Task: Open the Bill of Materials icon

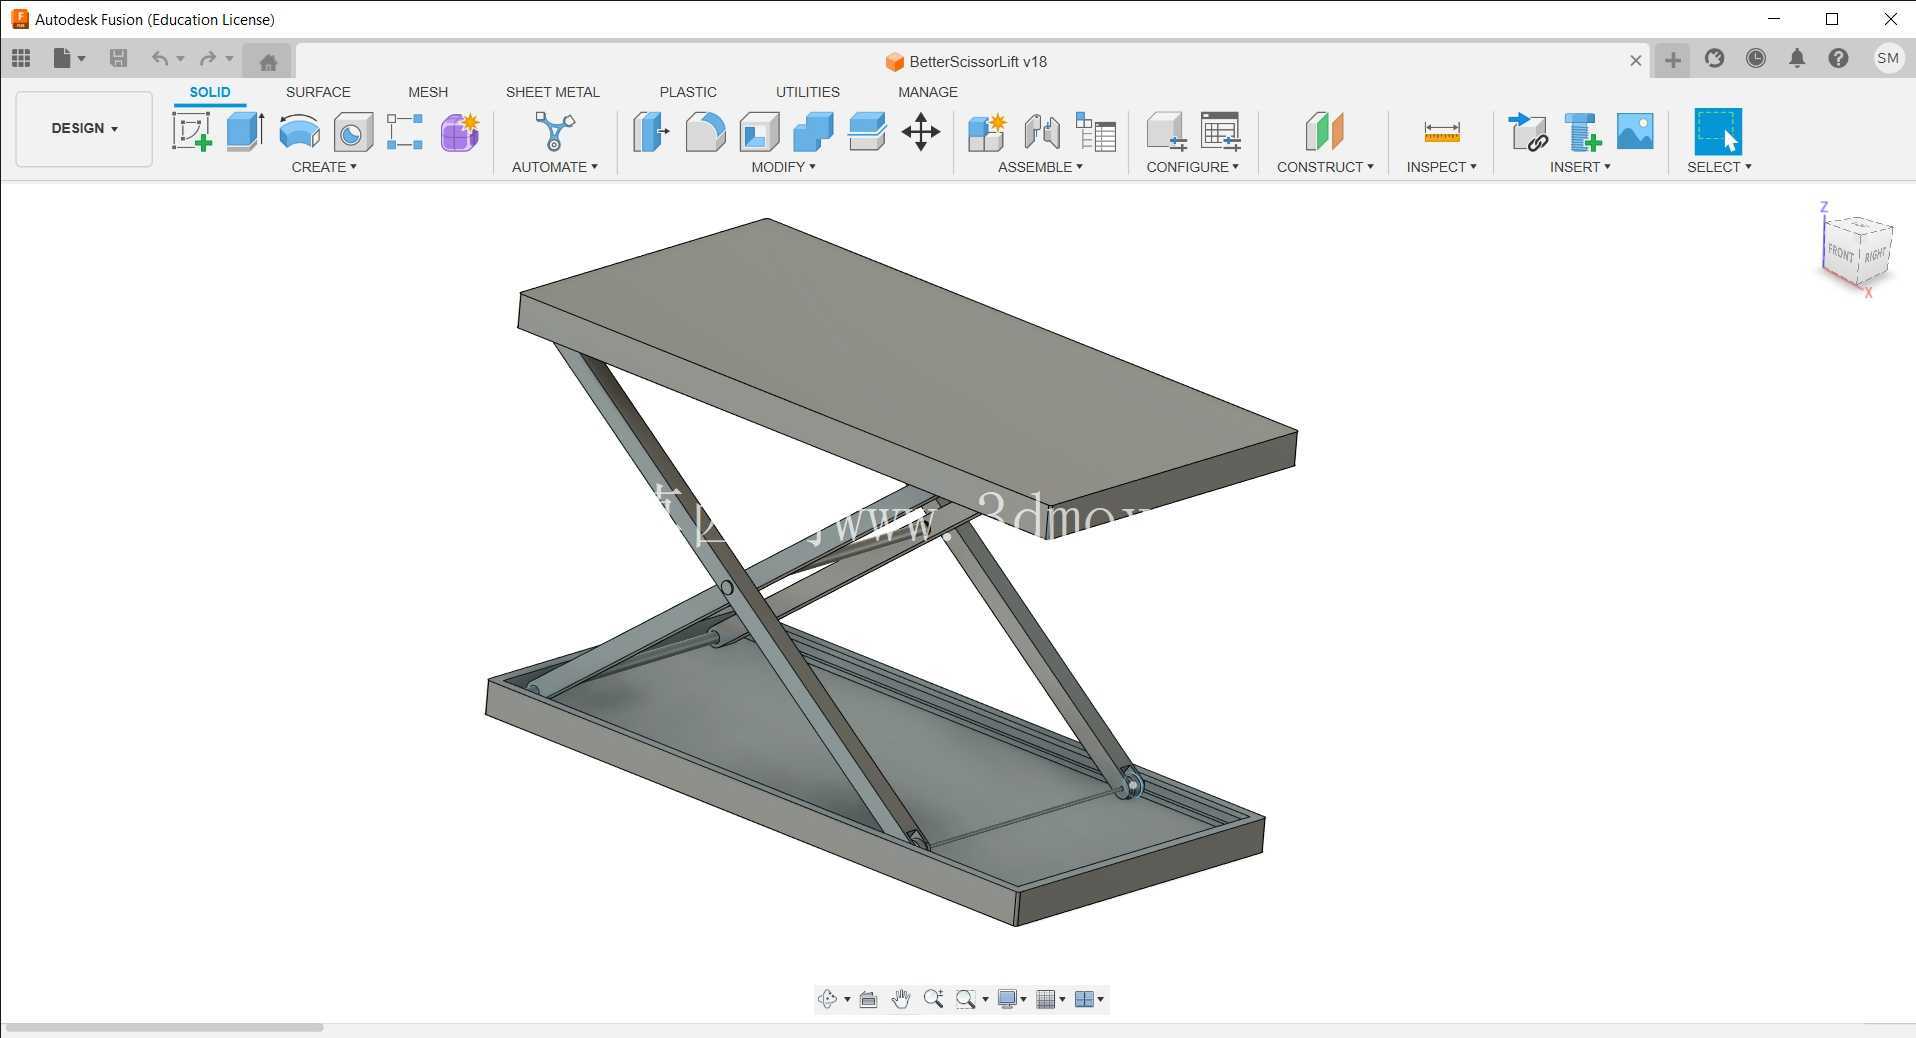Action: 1095,131
